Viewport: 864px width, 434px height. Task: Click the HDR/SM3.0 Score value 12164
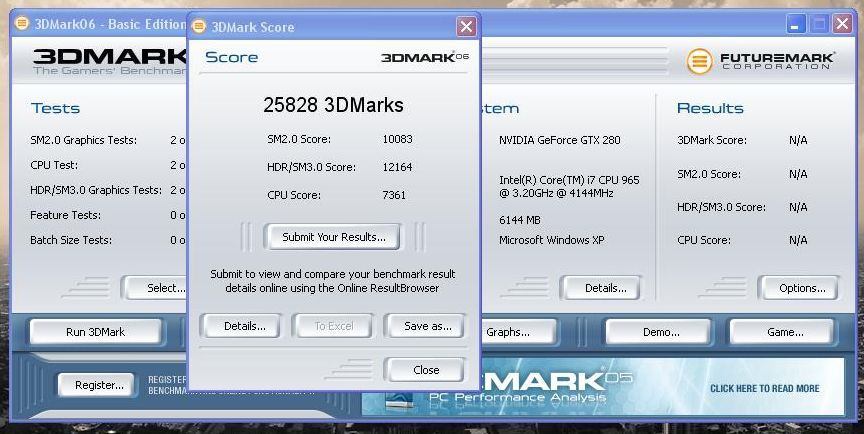397,167
